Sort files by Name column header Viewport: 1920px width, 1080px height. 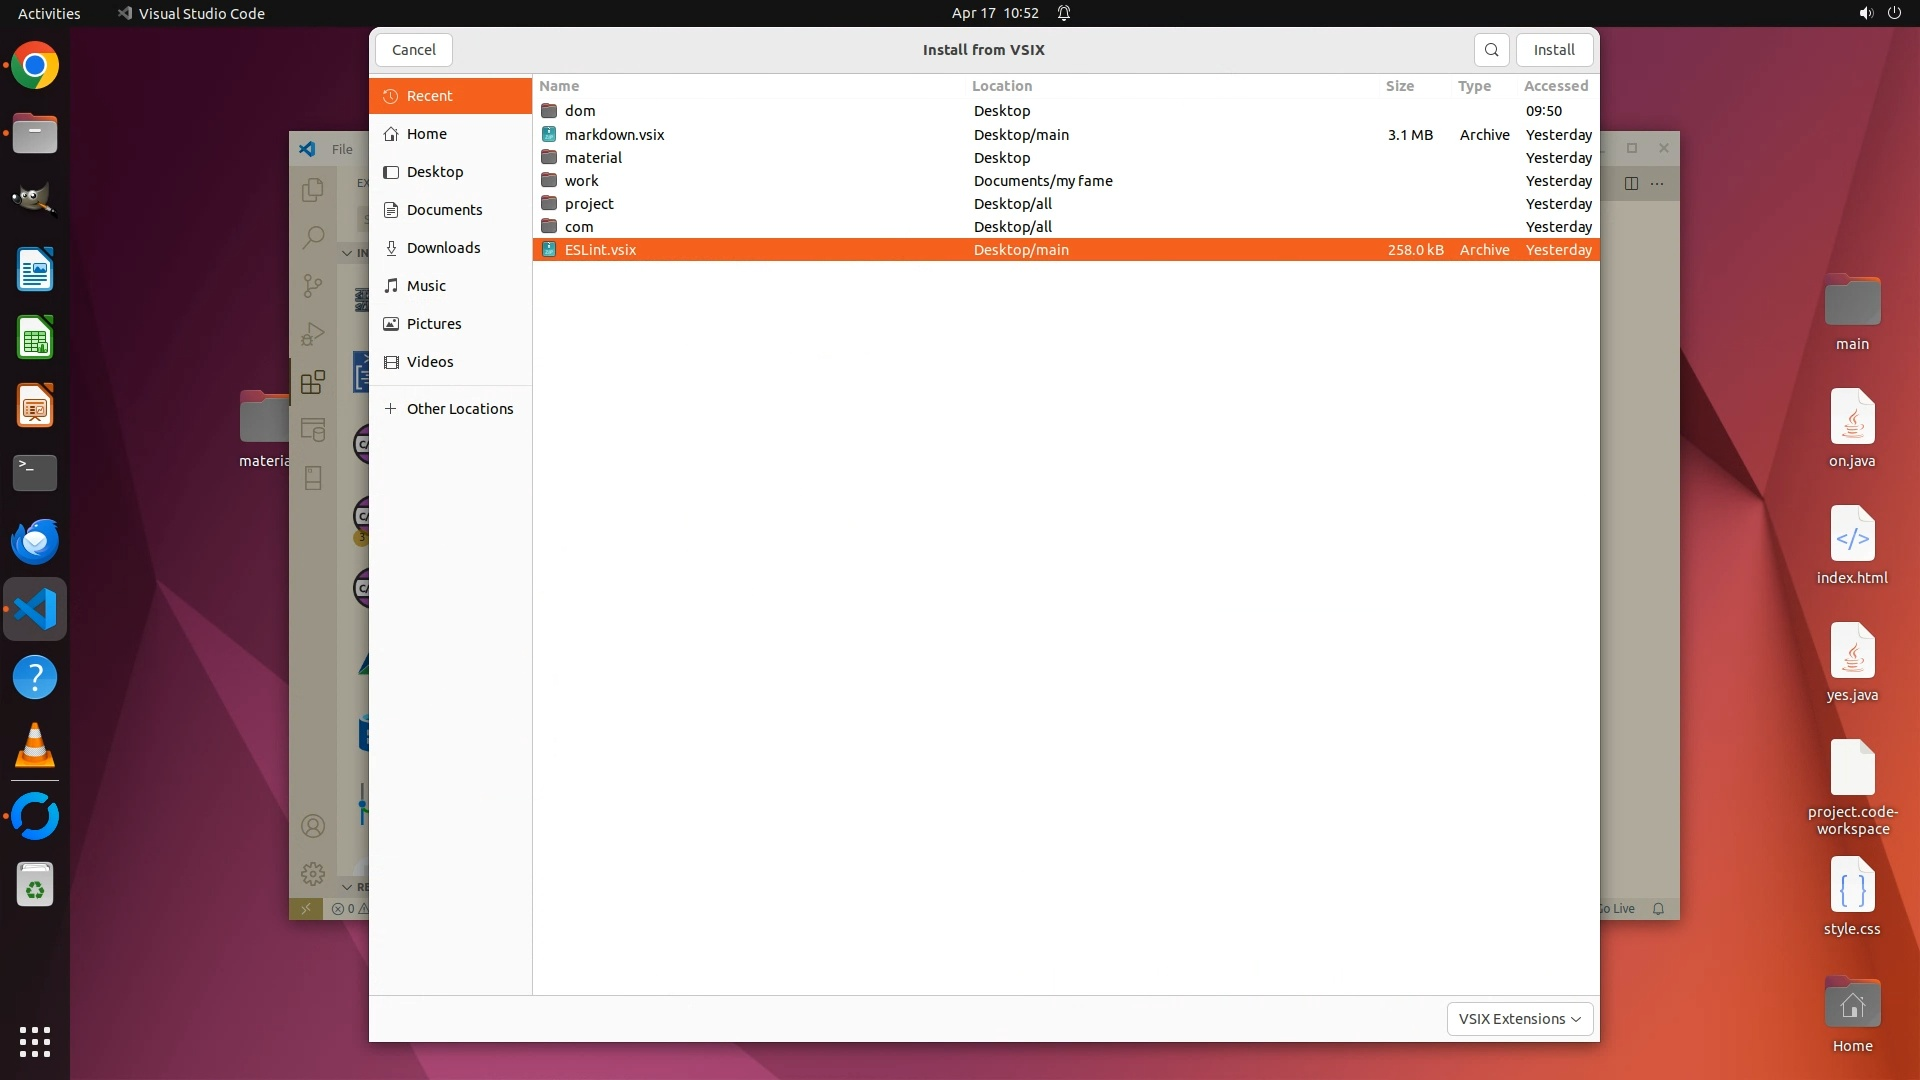[559, 86]
